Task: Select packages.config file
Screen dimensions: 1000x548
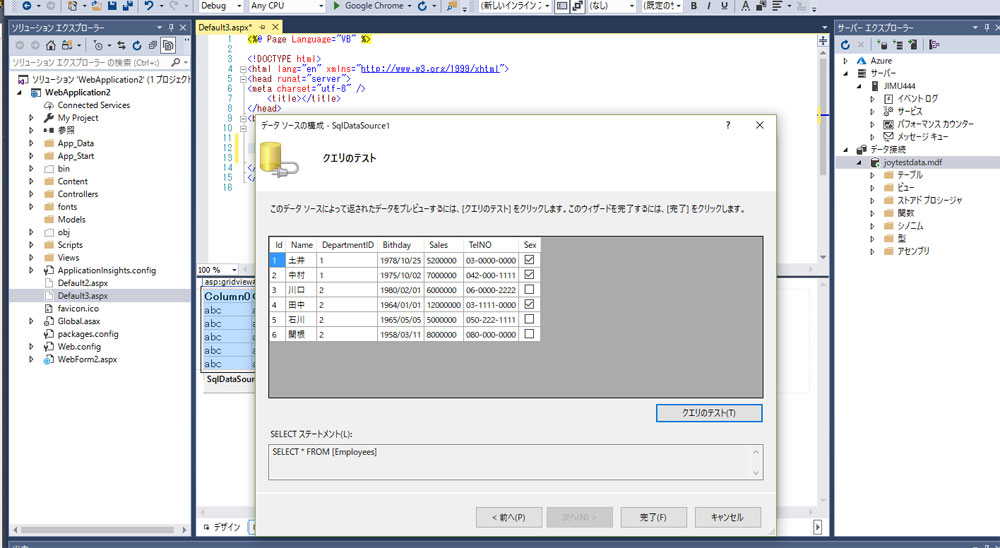Action: pyautogui.click(x=88, y=334)
